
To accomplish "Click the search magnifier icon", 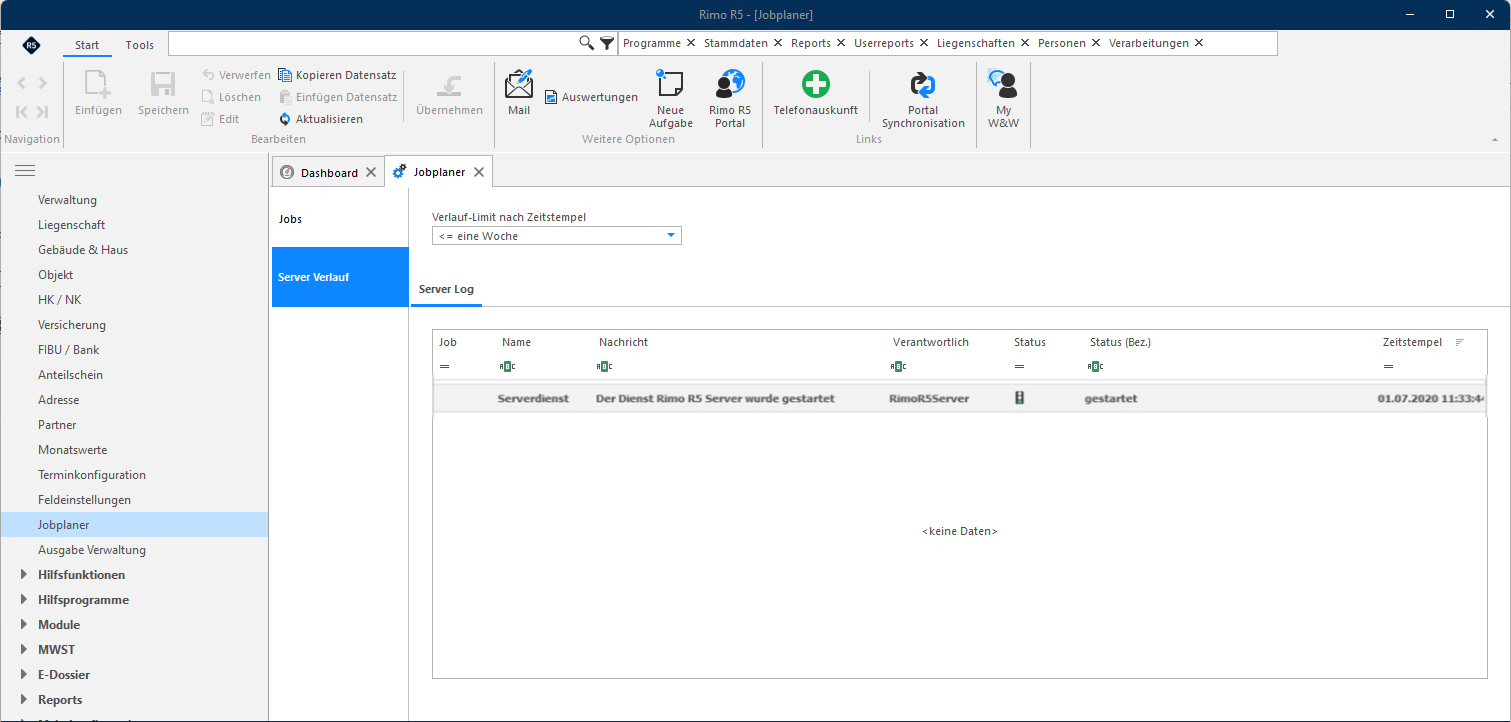I will coord(587,43).
